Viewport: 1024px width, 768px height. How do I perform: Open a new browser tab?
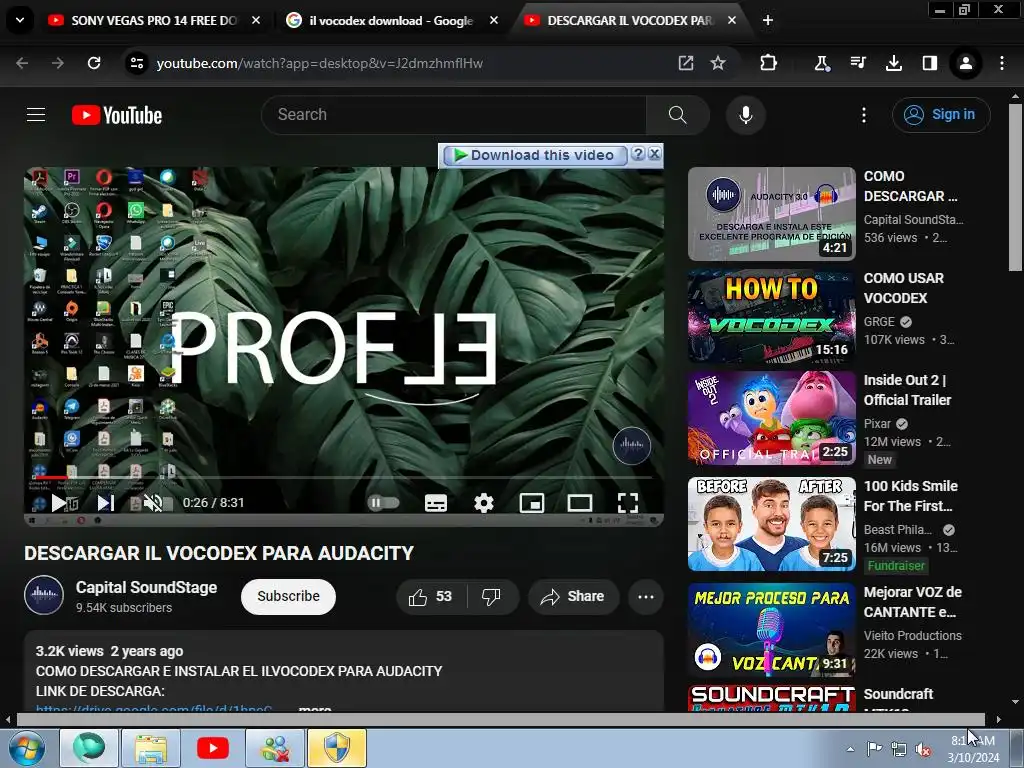[x=768, y=20]
